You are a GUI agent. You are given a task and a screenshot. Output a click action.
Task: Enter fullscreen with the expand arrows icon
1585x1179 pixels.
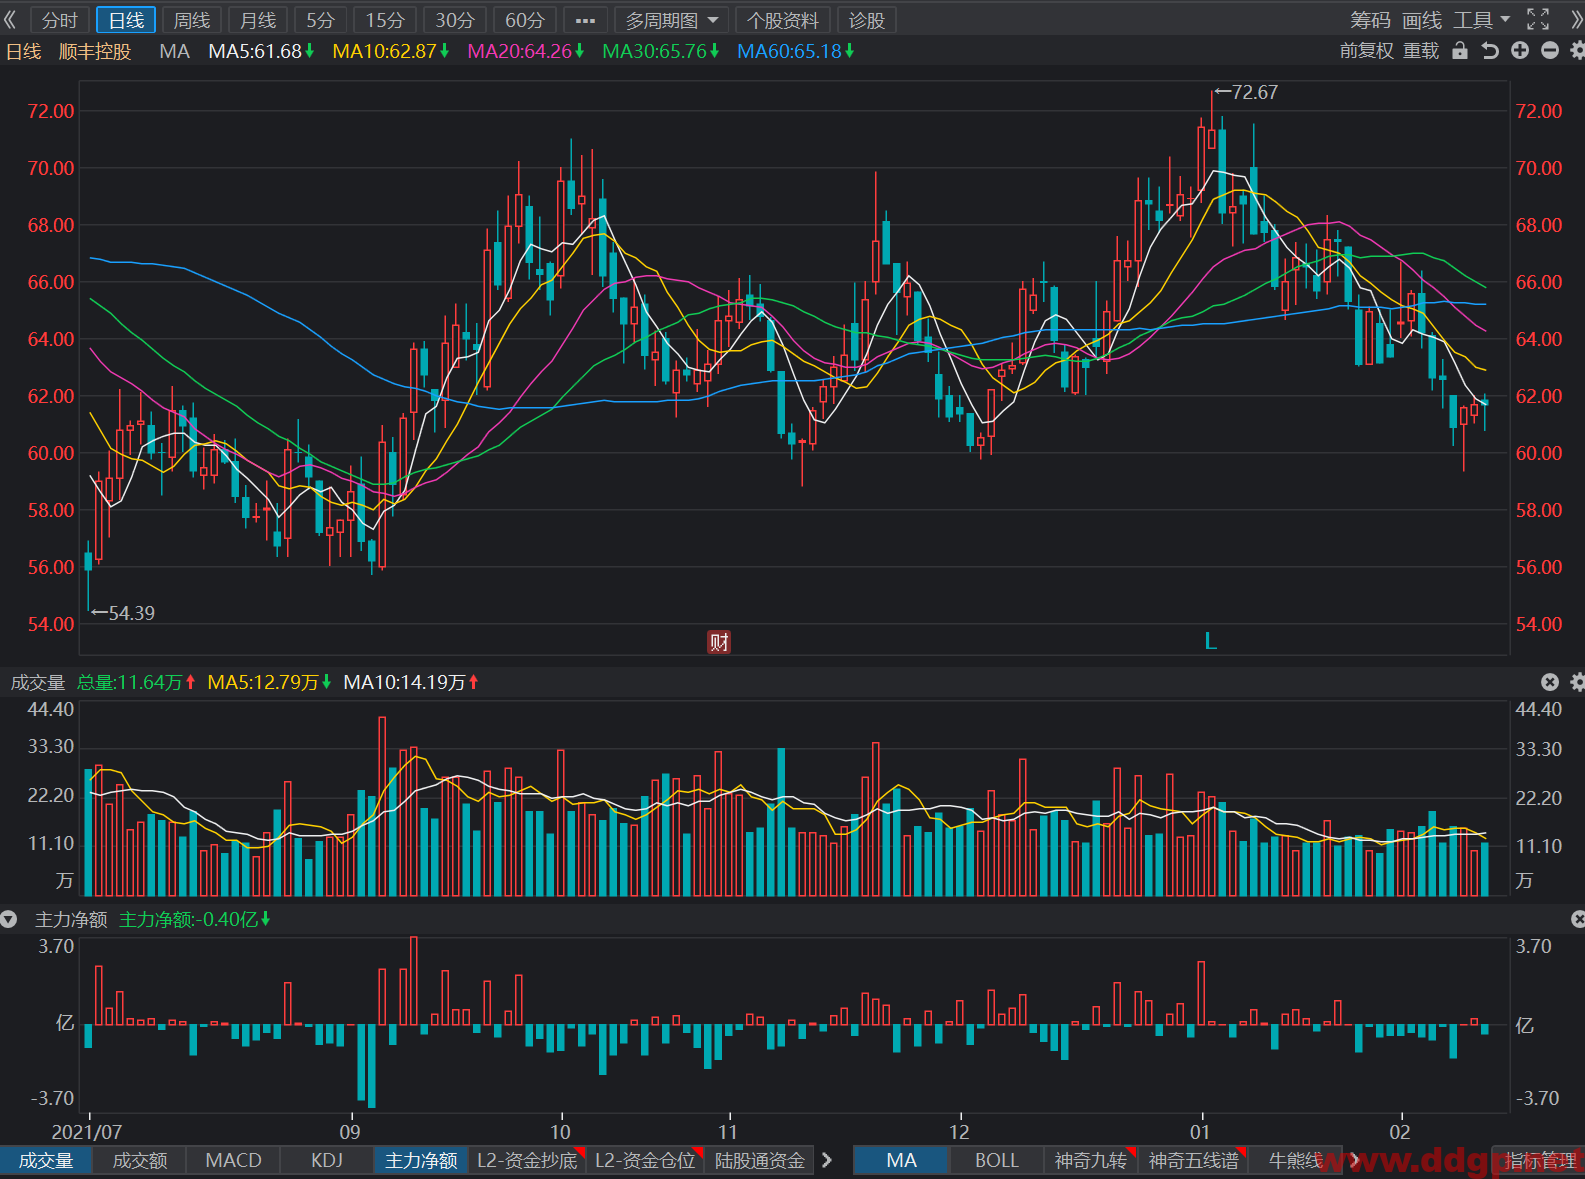[1538, 20]
